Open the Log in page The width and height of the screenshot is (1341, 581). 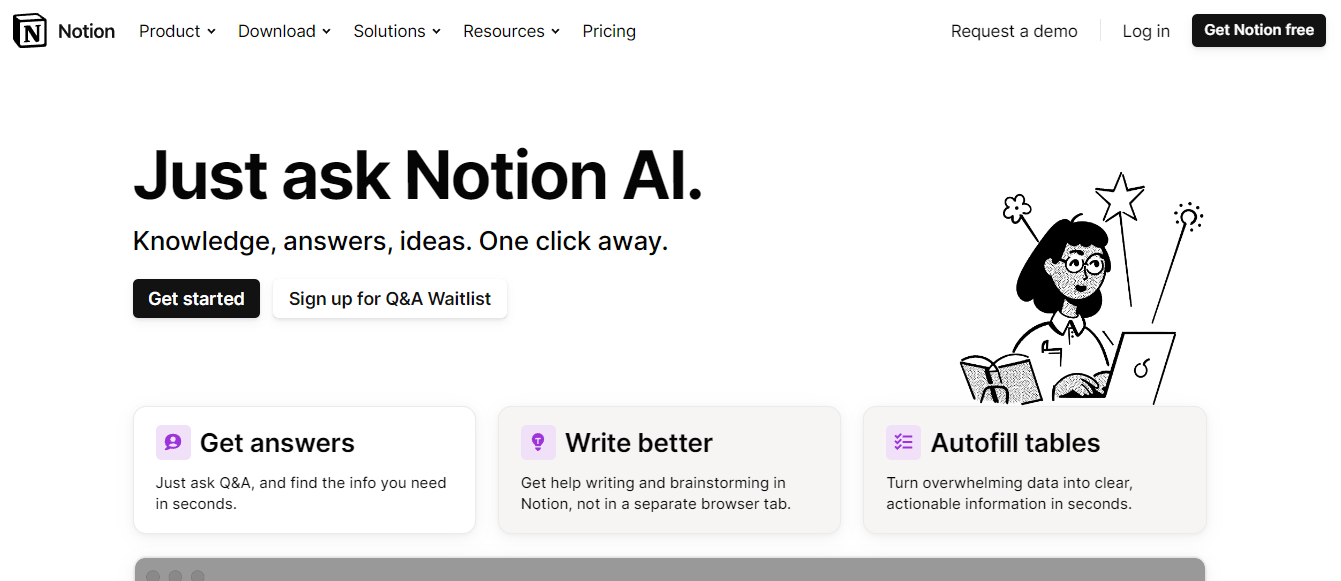[1146, 31]
